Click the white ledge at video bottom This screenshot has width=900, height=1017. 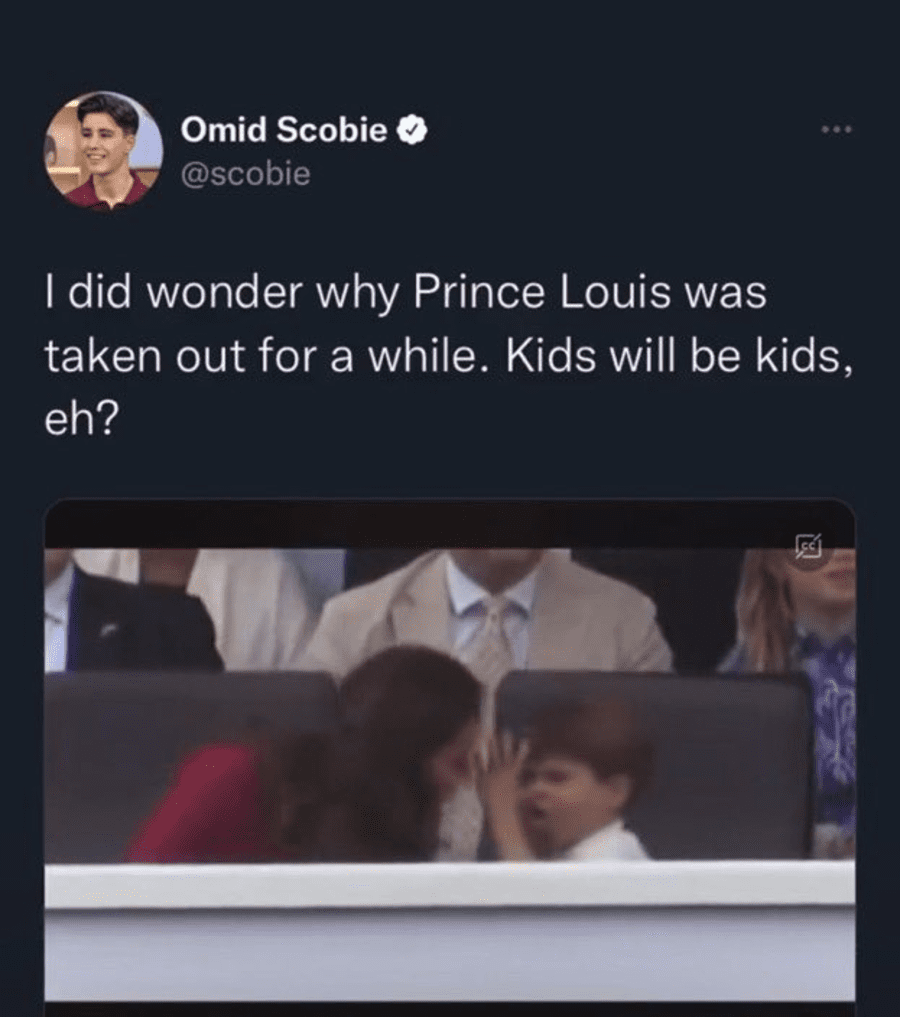click(450, 885)
